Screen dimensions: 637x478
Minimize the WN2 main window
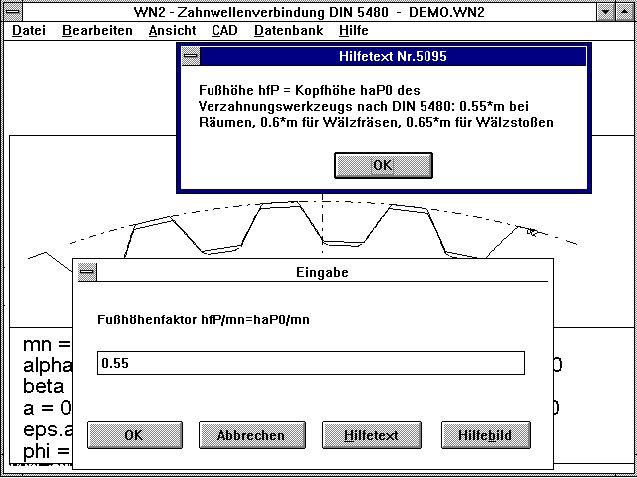coord(604,12)
